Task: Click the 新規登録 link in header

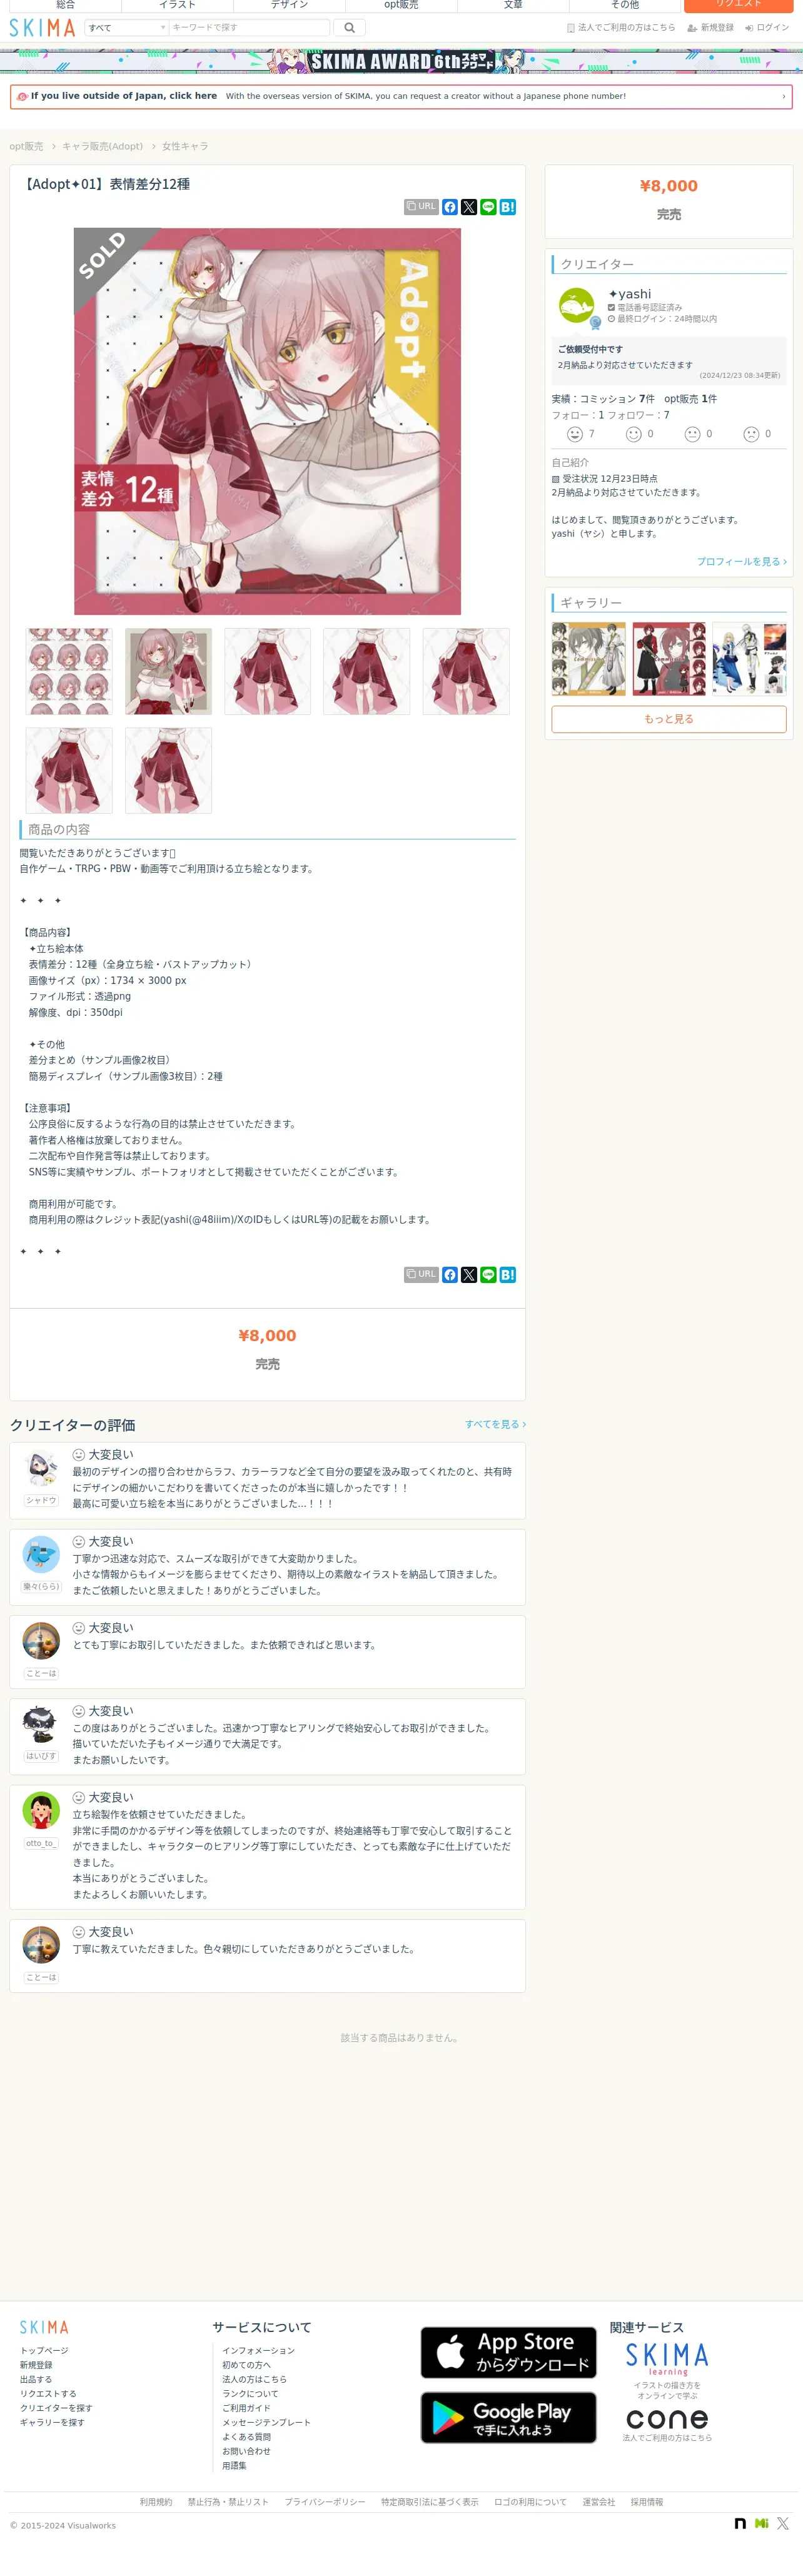Action: pos(711,28)
